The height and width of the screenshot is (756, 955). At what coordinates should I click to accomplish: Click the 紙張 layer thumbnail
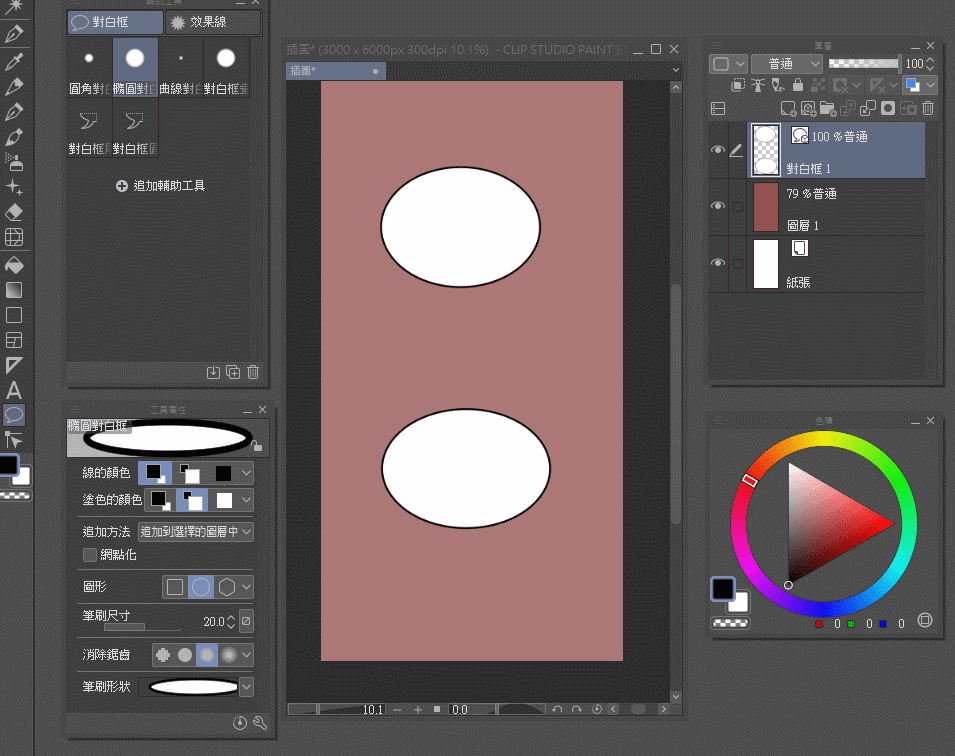(x=765, y=264)
